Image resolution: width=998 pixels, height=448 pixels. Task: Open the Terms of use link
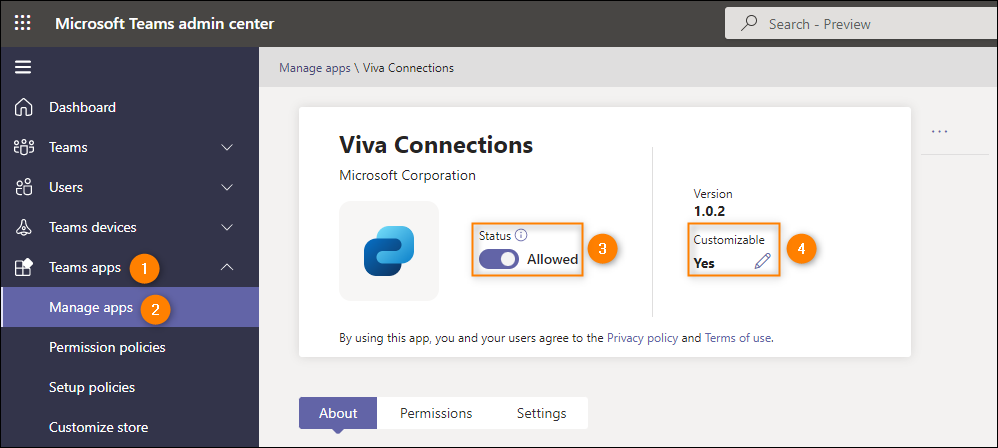738,338
